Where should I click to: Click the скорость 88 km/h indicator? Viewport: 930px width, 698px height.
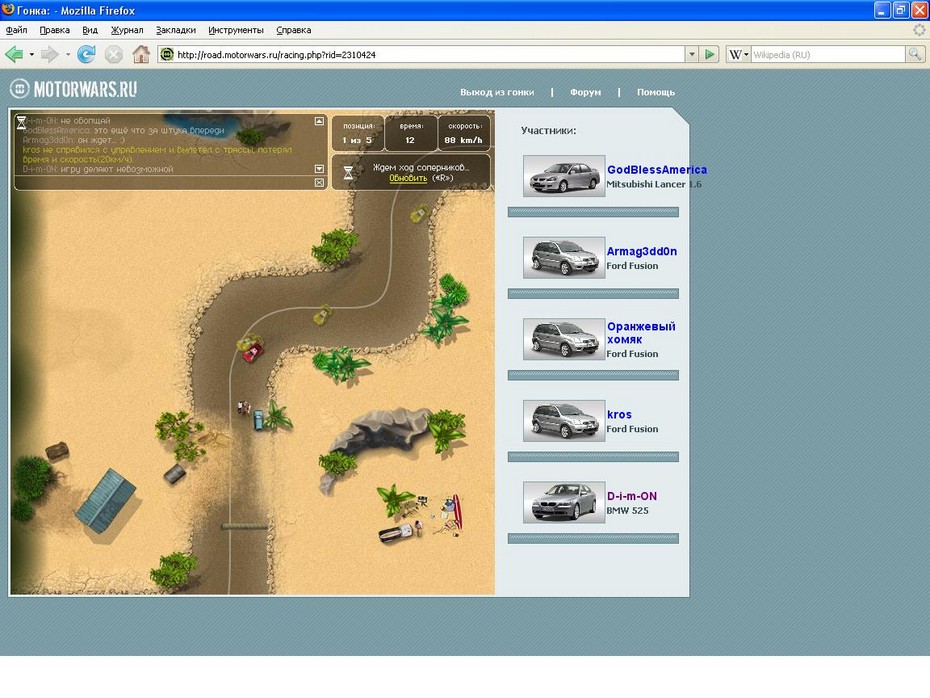464,133
